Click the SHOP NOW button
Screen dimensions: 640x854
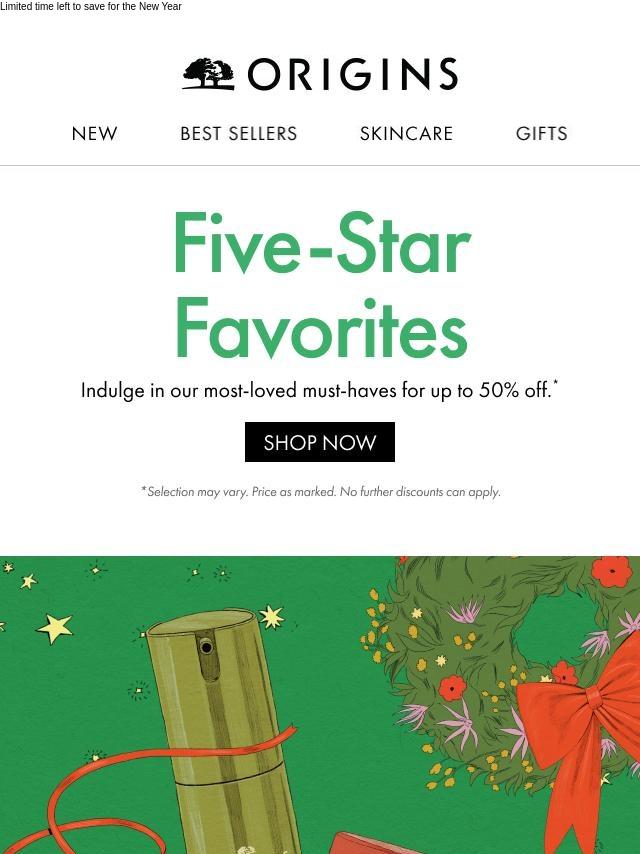pyautogui.click(x=320, y=442)
